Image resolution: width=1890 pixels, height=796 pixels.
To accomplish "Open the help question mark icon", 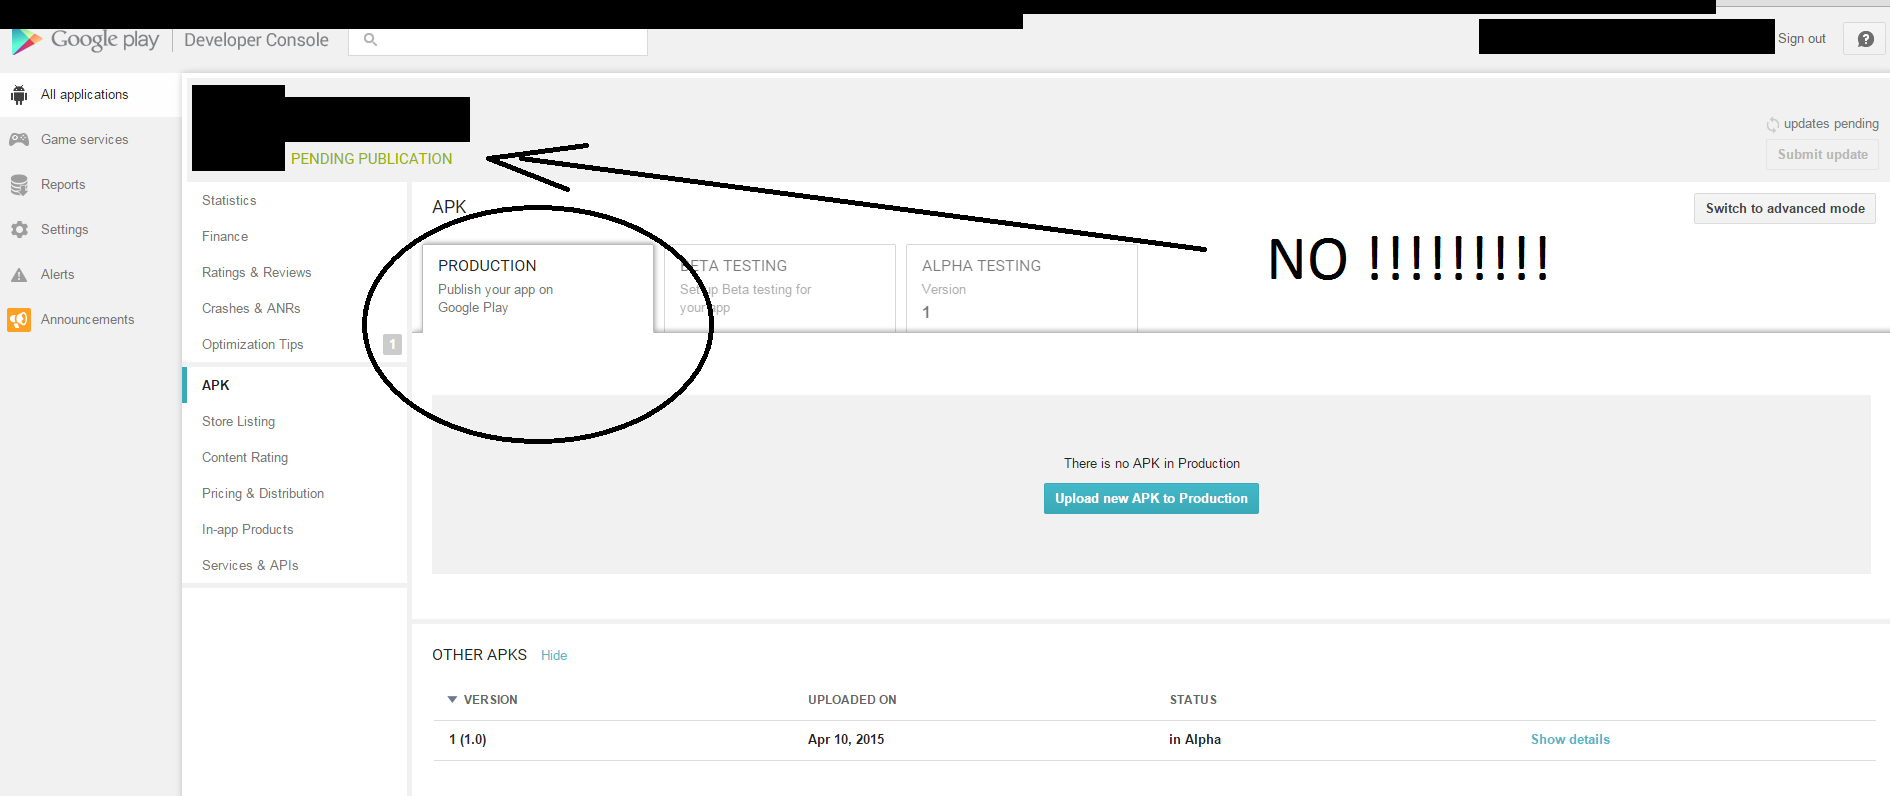I will pos(1865,39).
